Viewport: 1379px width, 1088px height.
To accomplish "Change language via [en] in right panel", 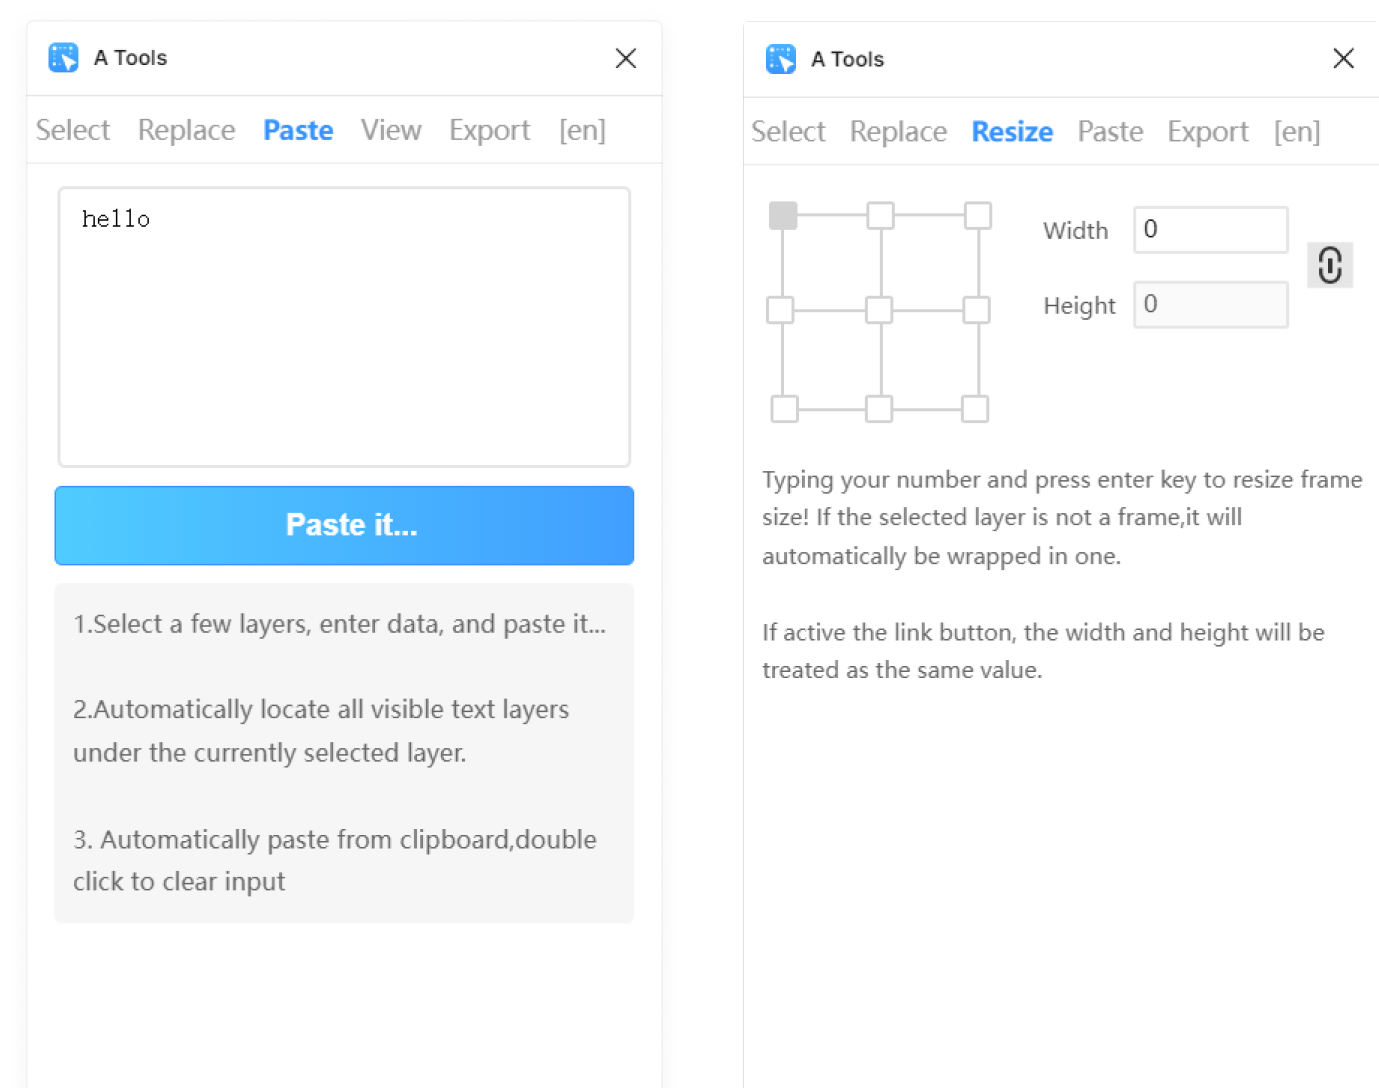I will pos(1297,132).
